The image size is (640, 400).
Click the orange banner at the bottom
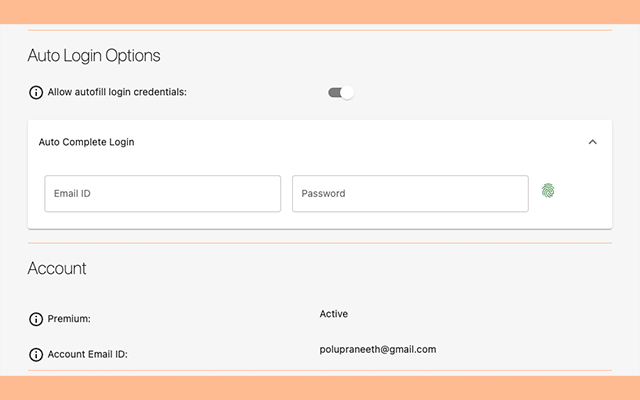pos(320,388)
